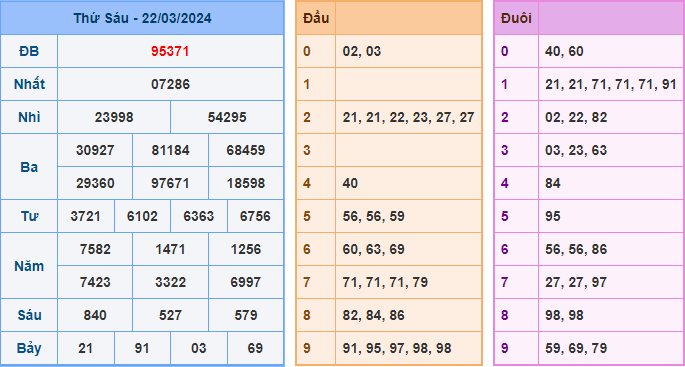Click the 'Nhất' row label

click(29, 84)
